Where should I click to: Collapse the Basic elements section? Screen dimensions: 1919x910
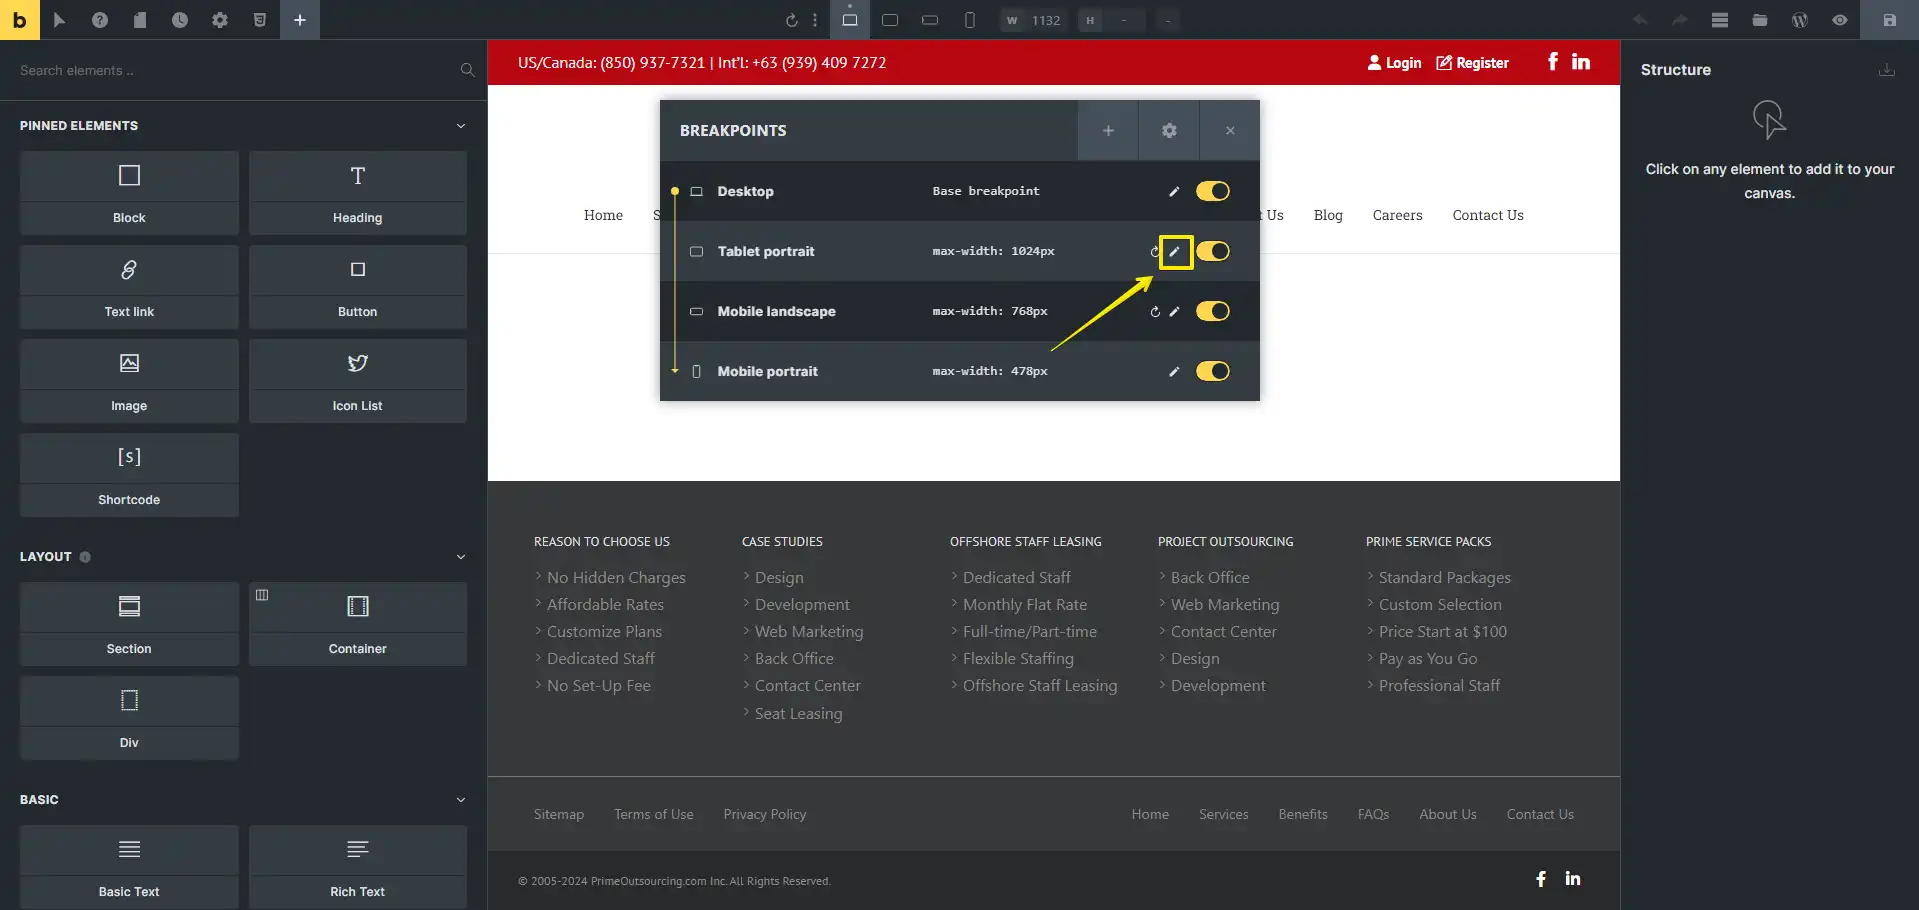coord(461,800)
